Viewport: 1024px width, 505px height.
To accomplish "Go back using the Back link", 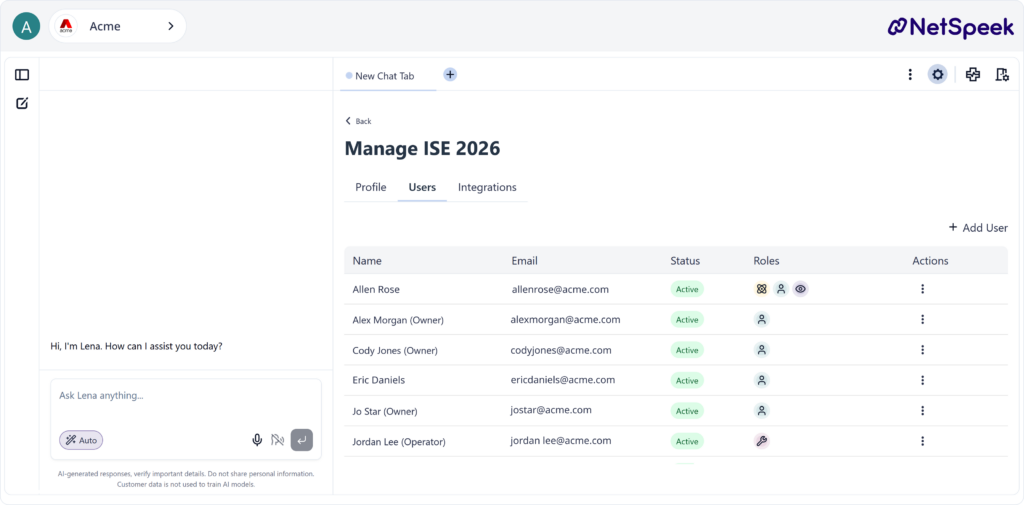I will point(358,121).
